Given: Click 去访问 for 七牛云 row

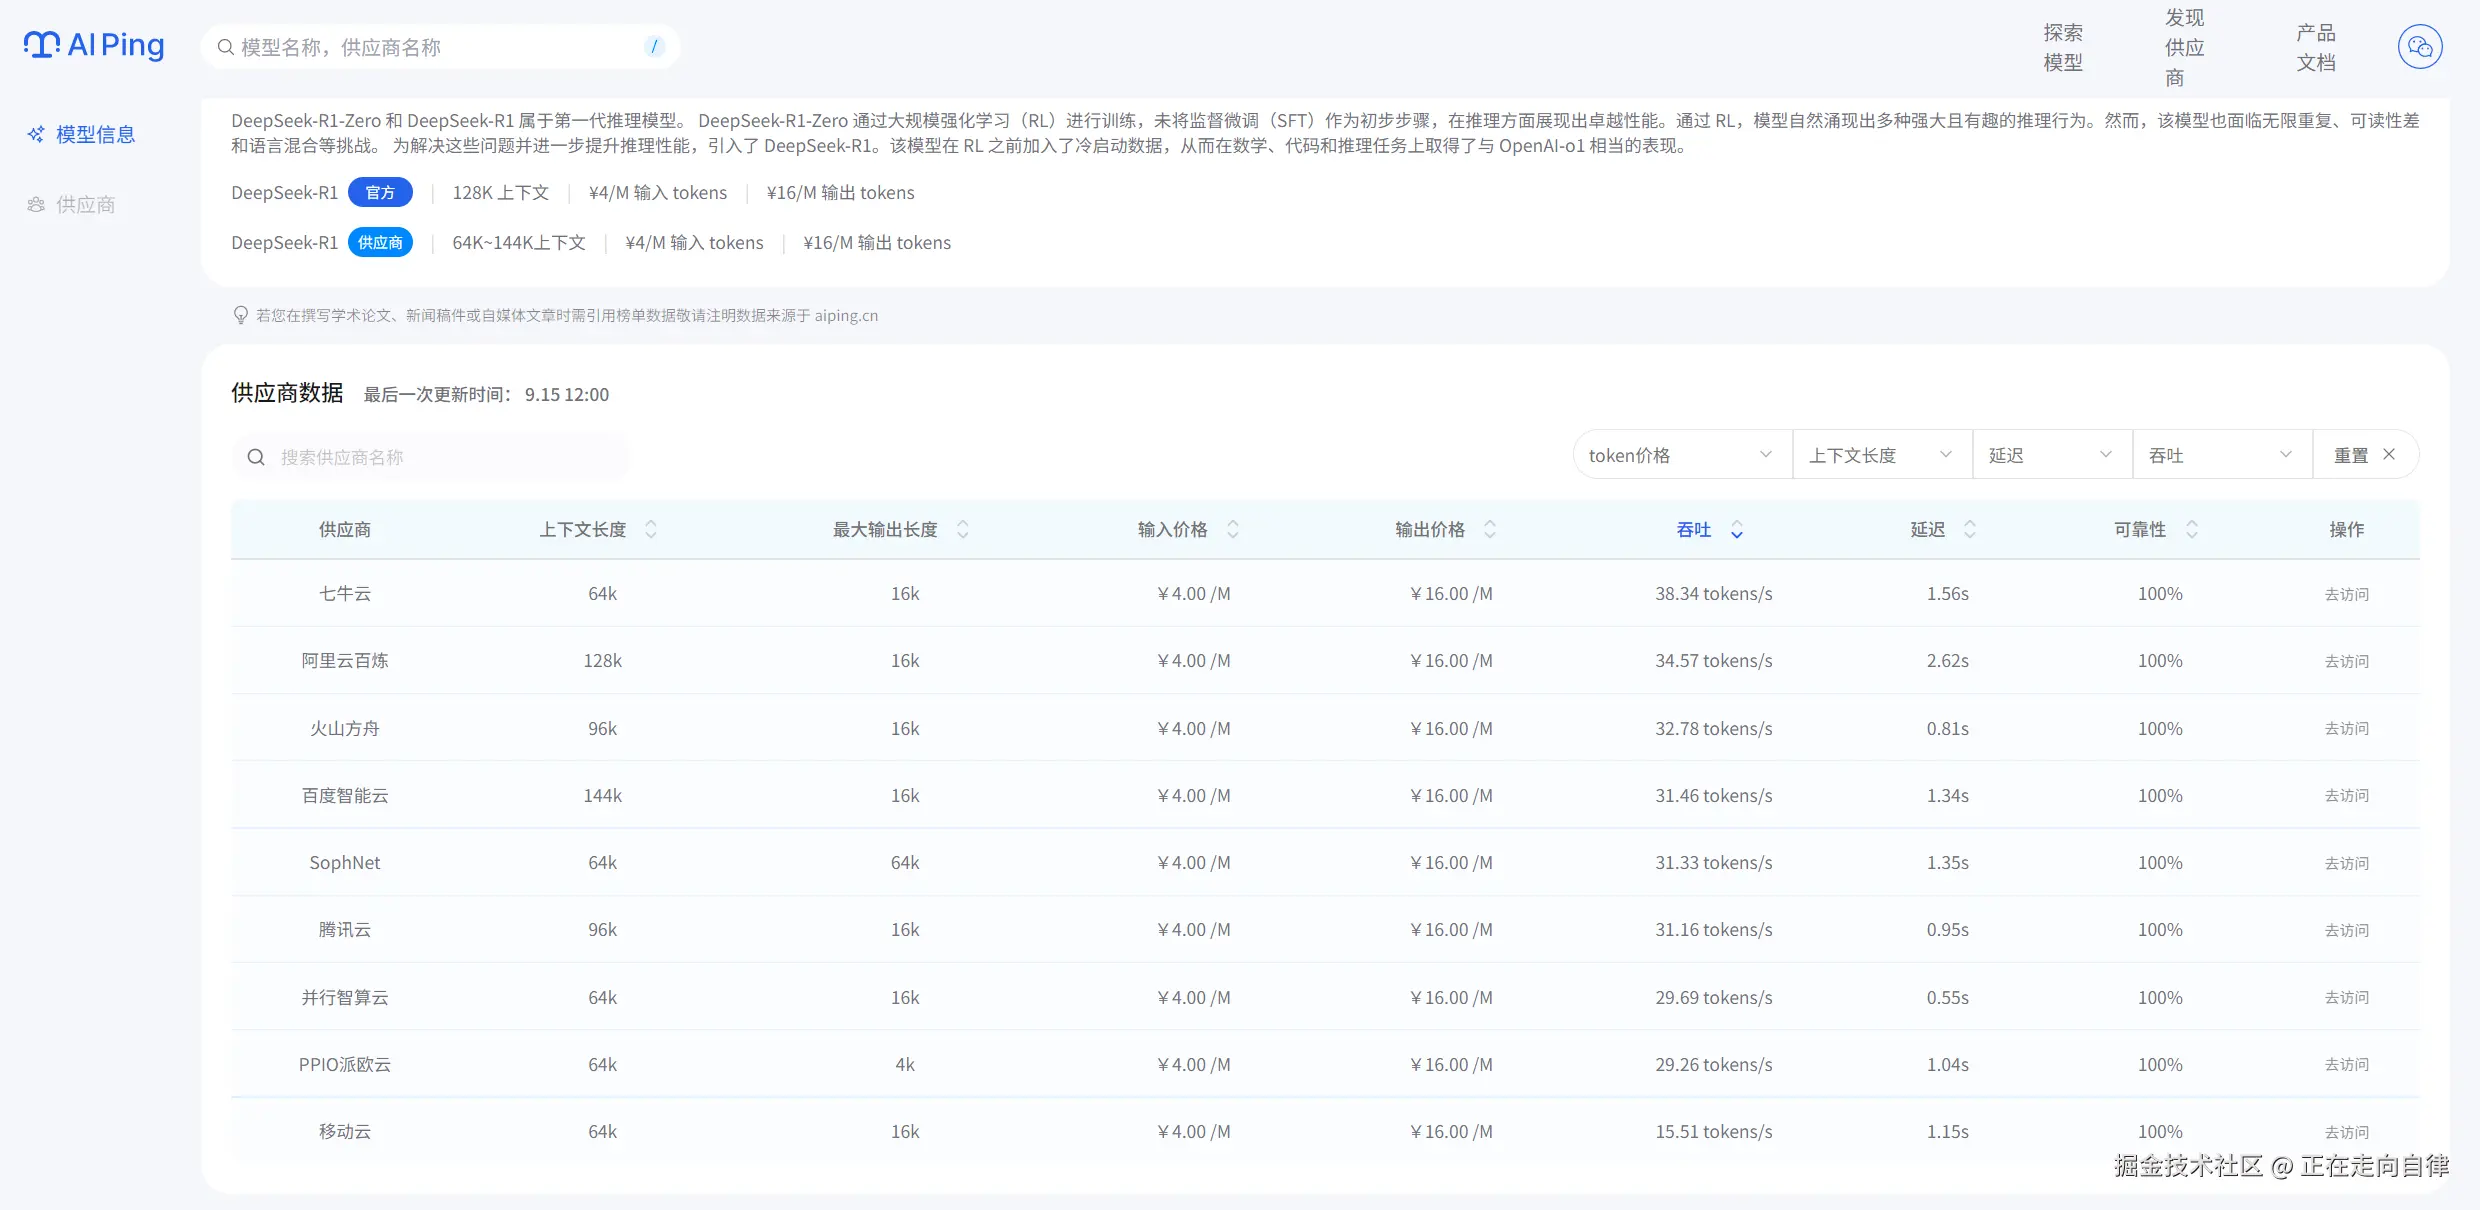Looking at the screenshot, I should pyautogui.click(x=2346, y=594).
